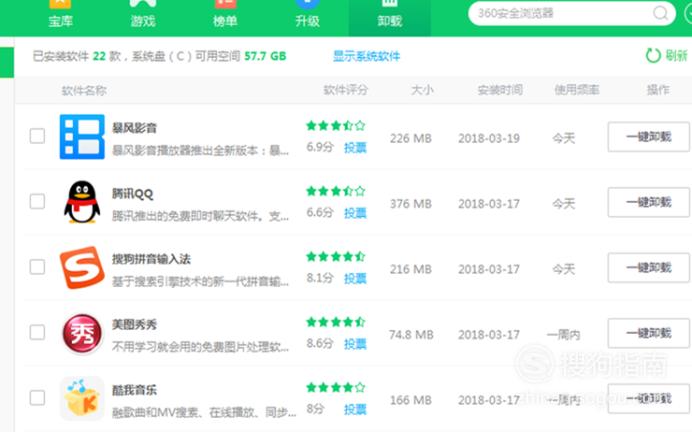Click the 刷新 refresh icon
This screenshot has height=432, width=692.
pos(653,56)
